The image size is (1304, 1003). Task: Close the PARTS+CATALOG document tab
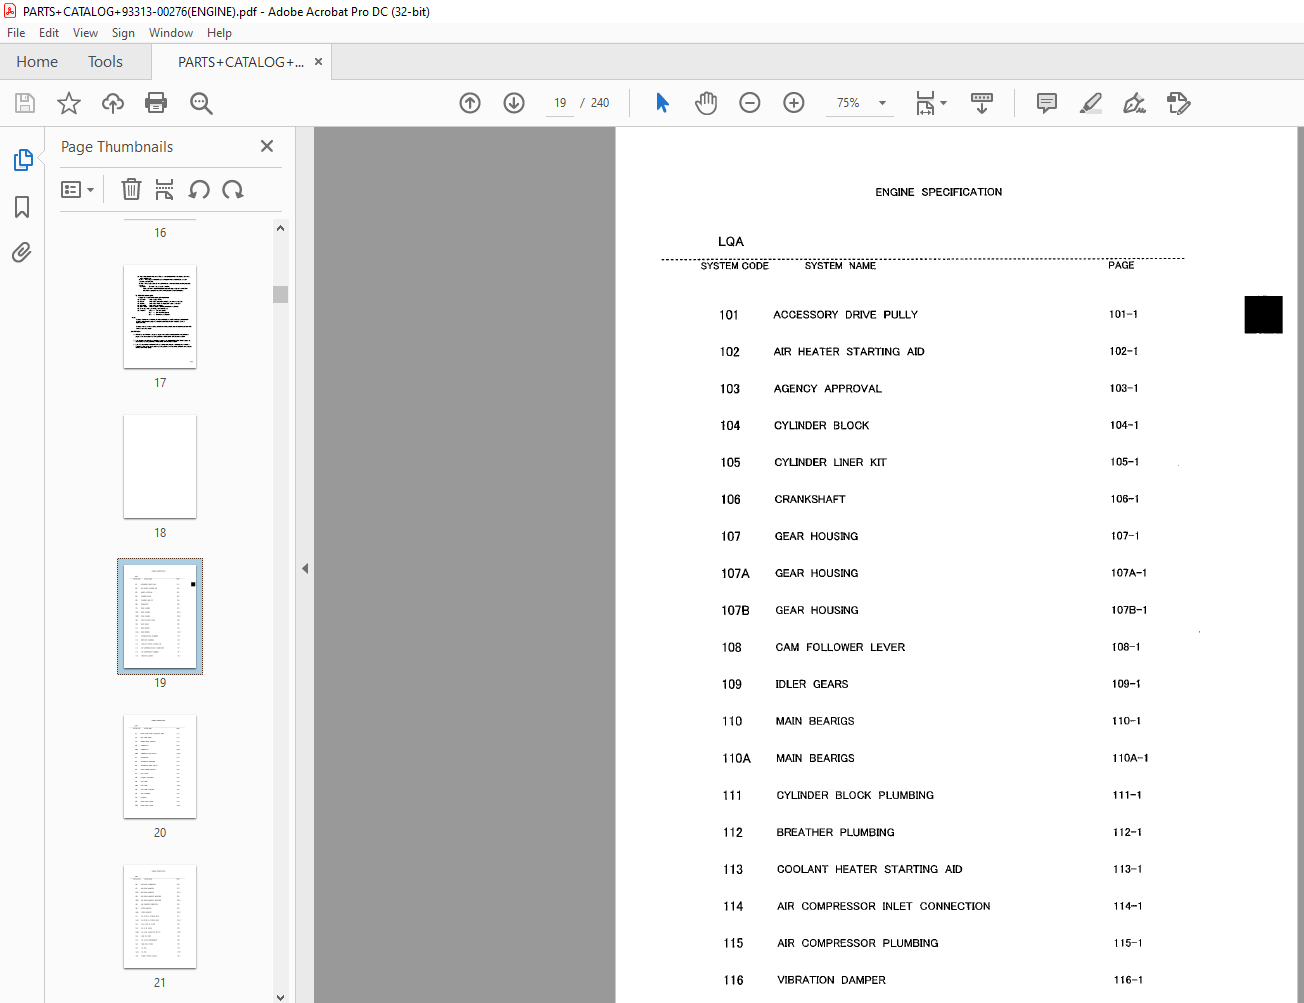[x=318, y=62]
